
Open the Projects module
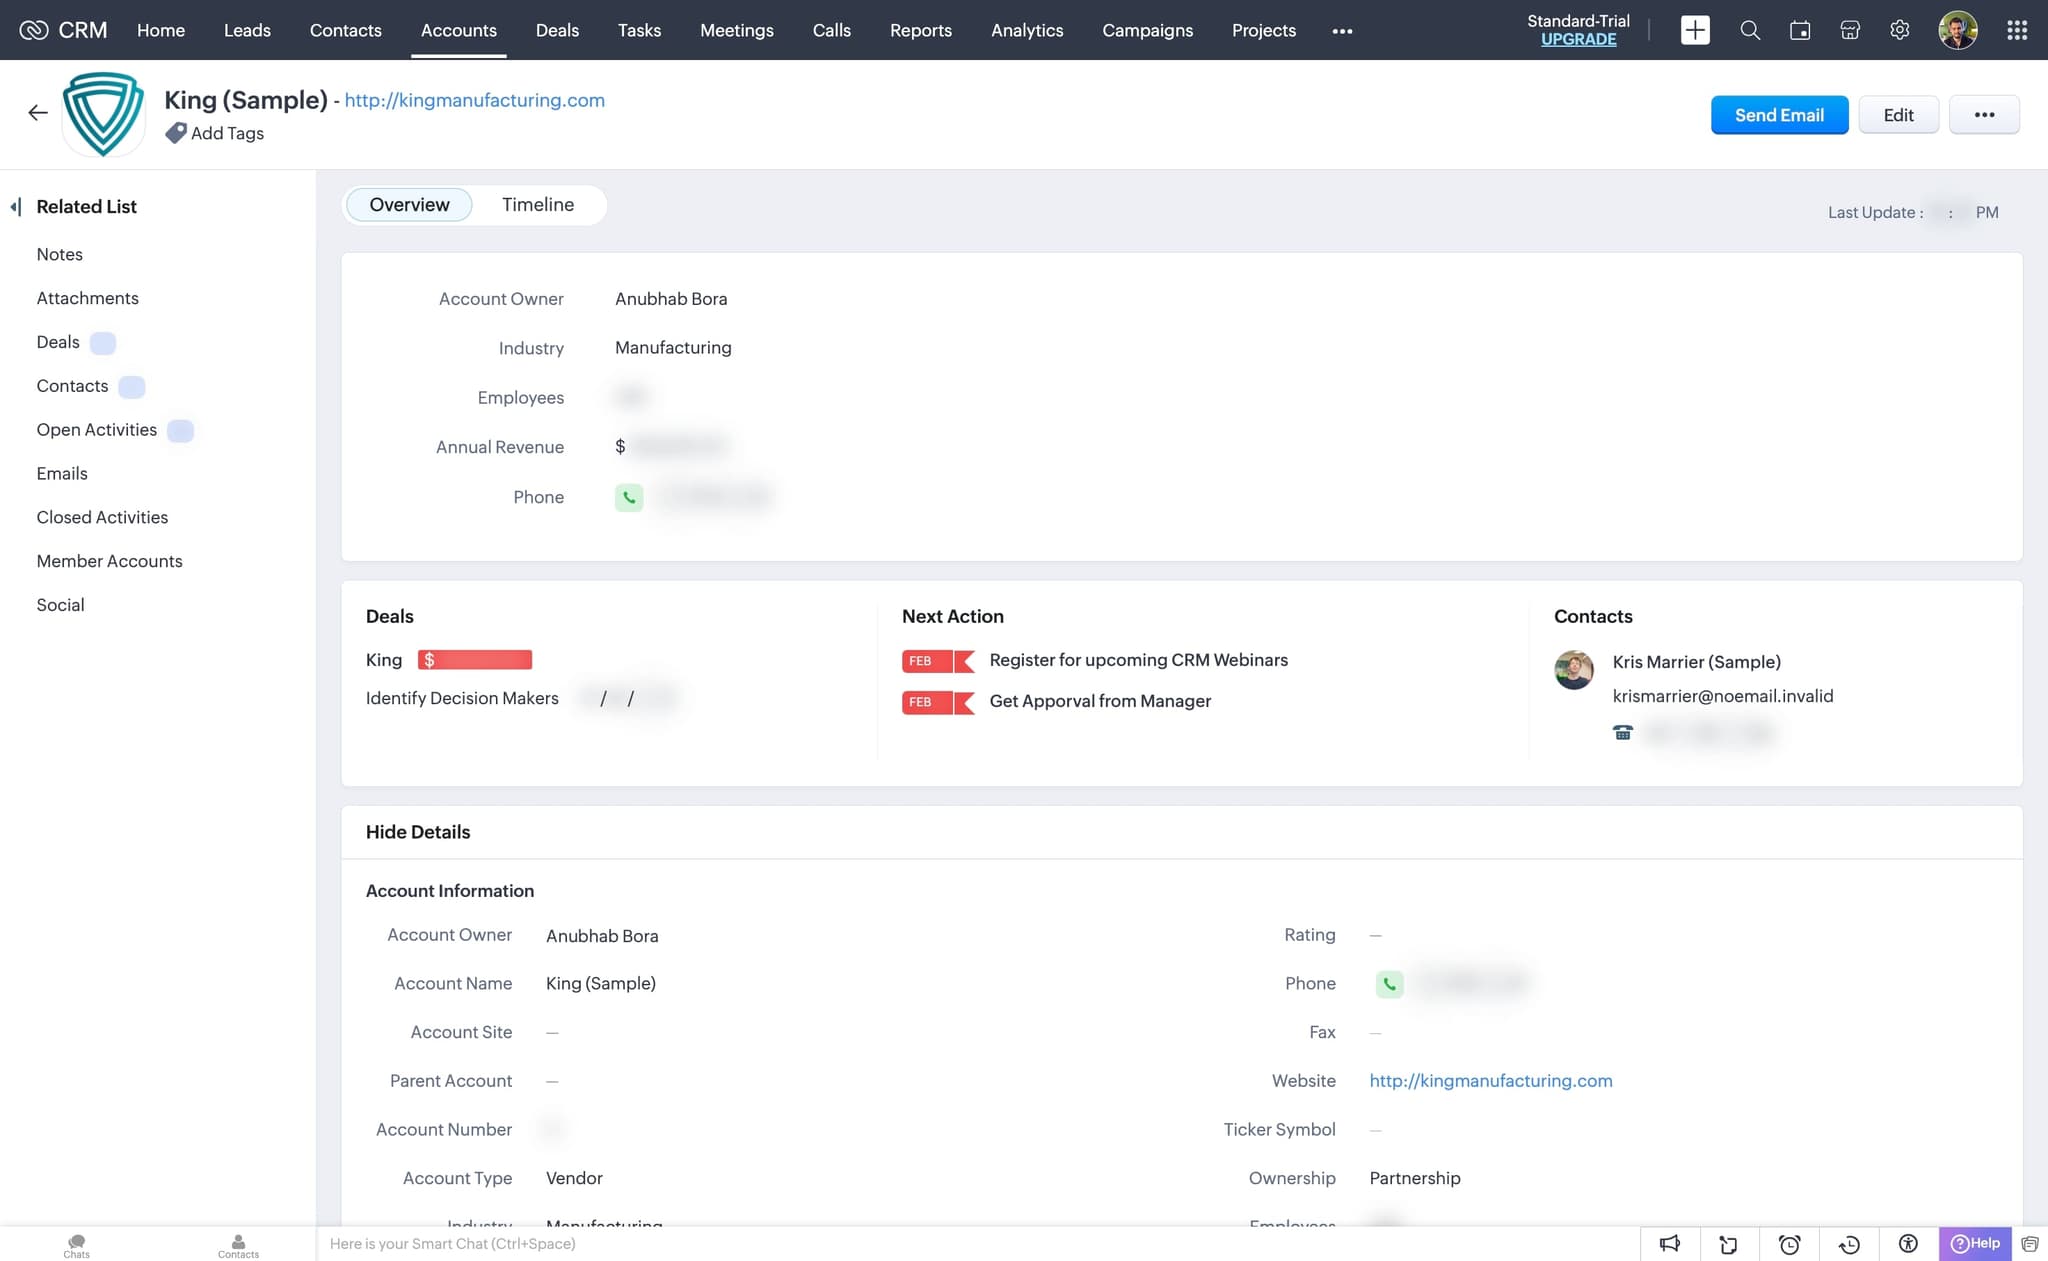[x=1263, y=30]
